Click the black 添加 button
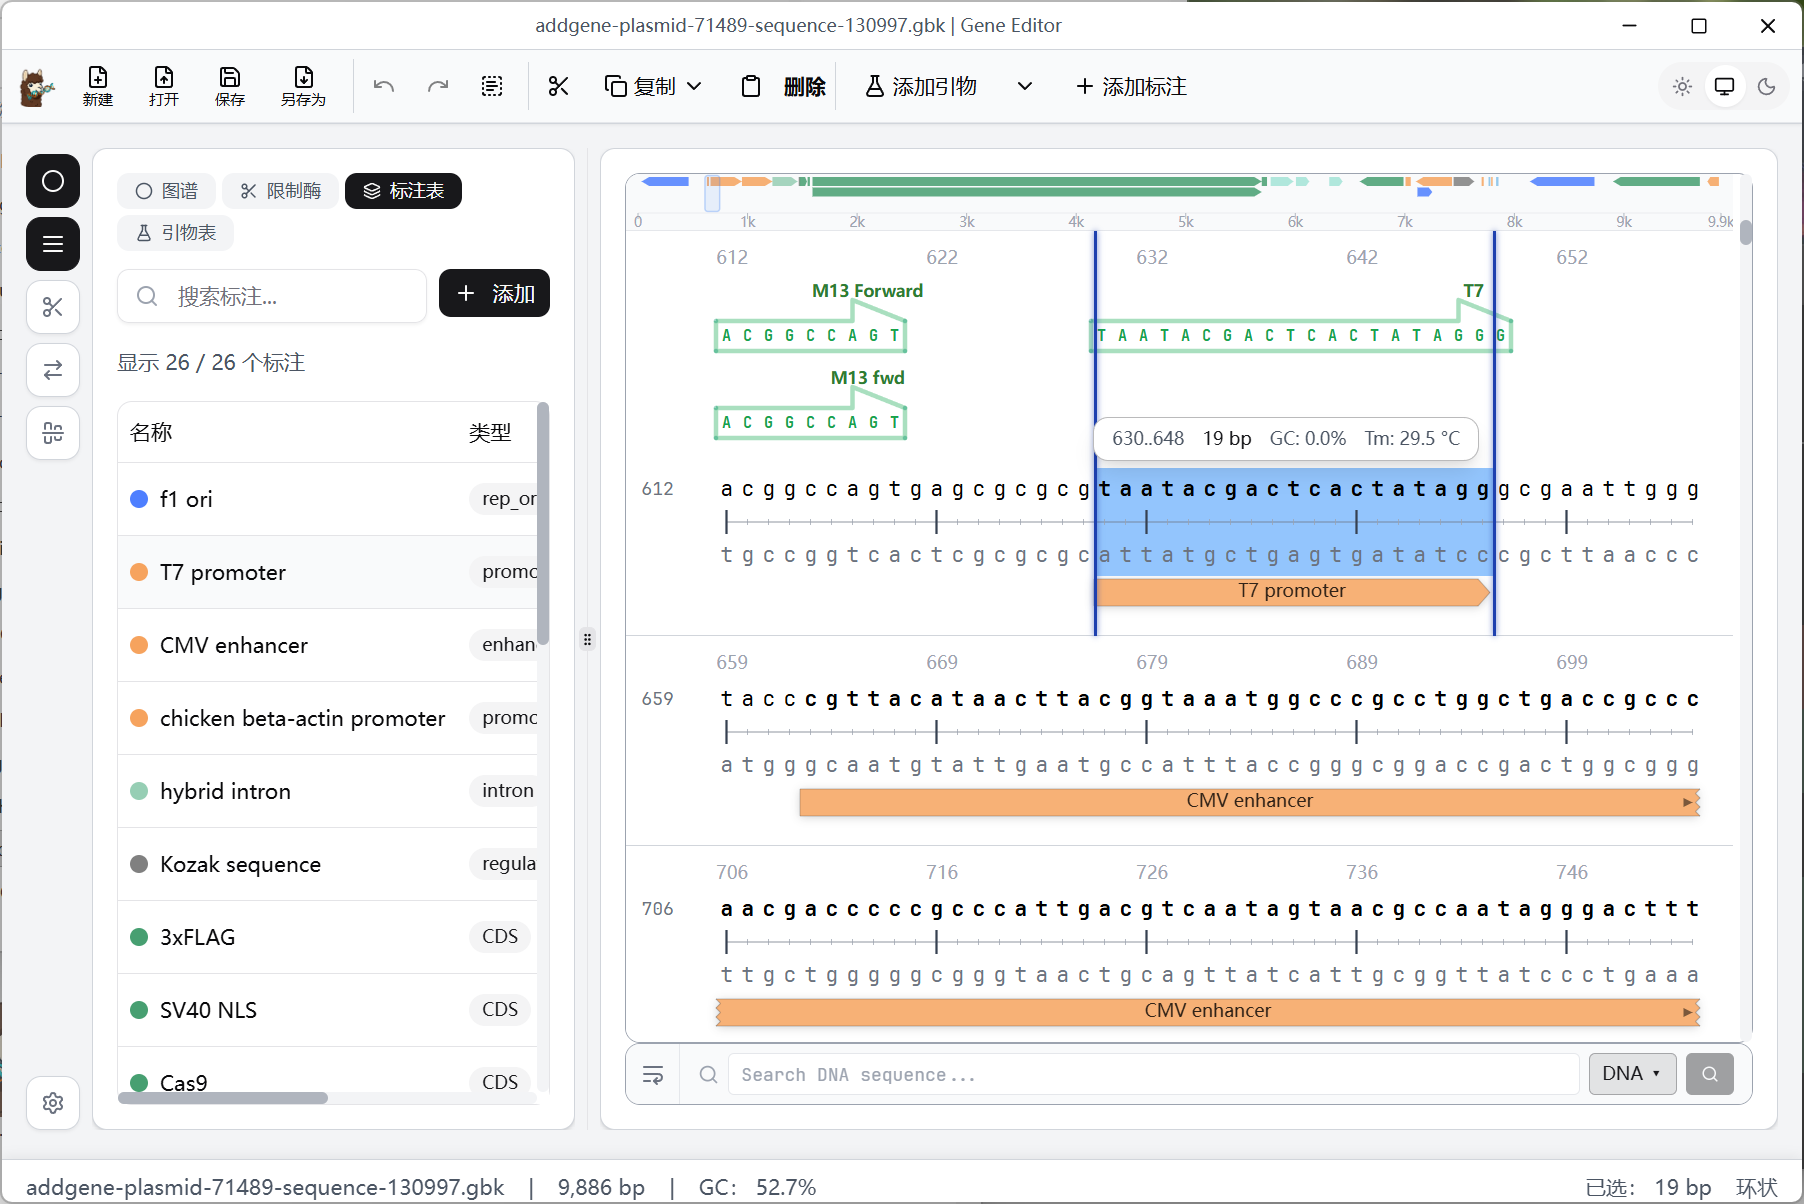Screen dimensions: 1804x1204 [x=495, y=294]
